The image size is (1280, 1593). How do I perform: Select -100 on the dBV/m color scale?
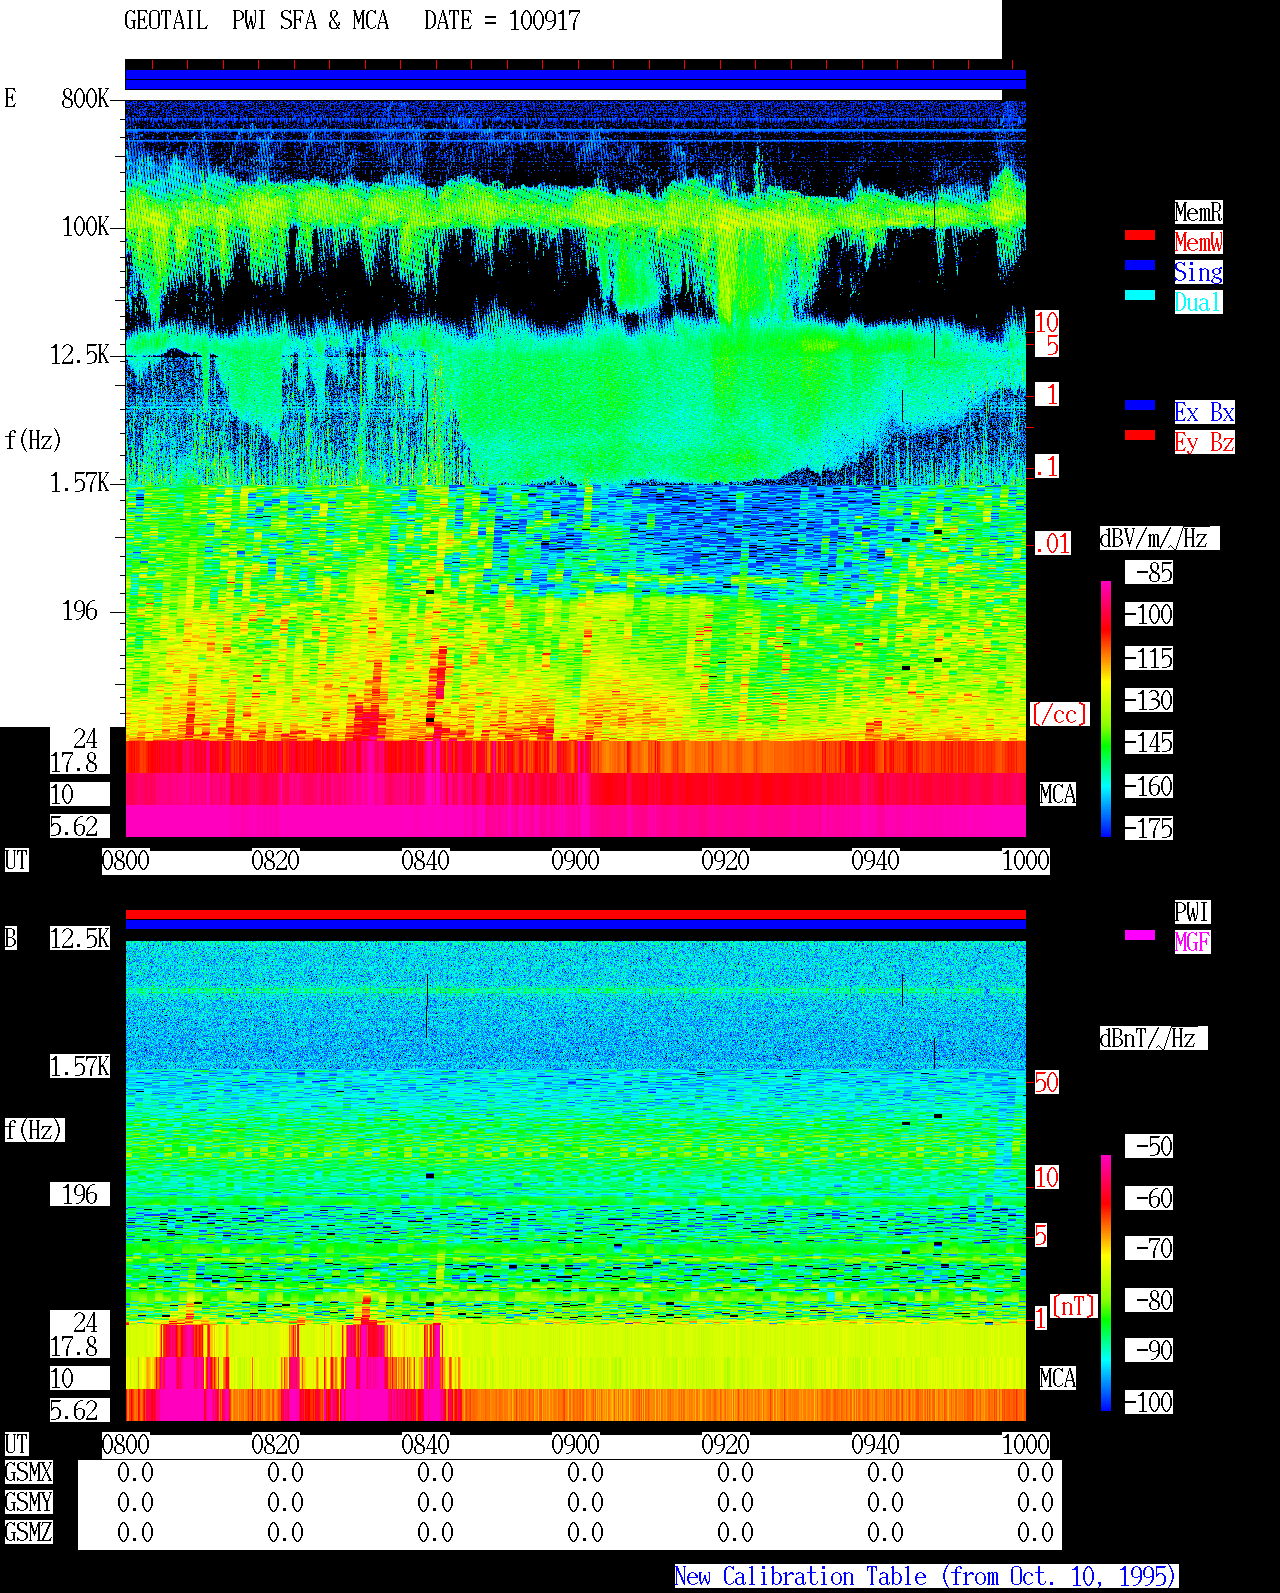pos(1149,614)
